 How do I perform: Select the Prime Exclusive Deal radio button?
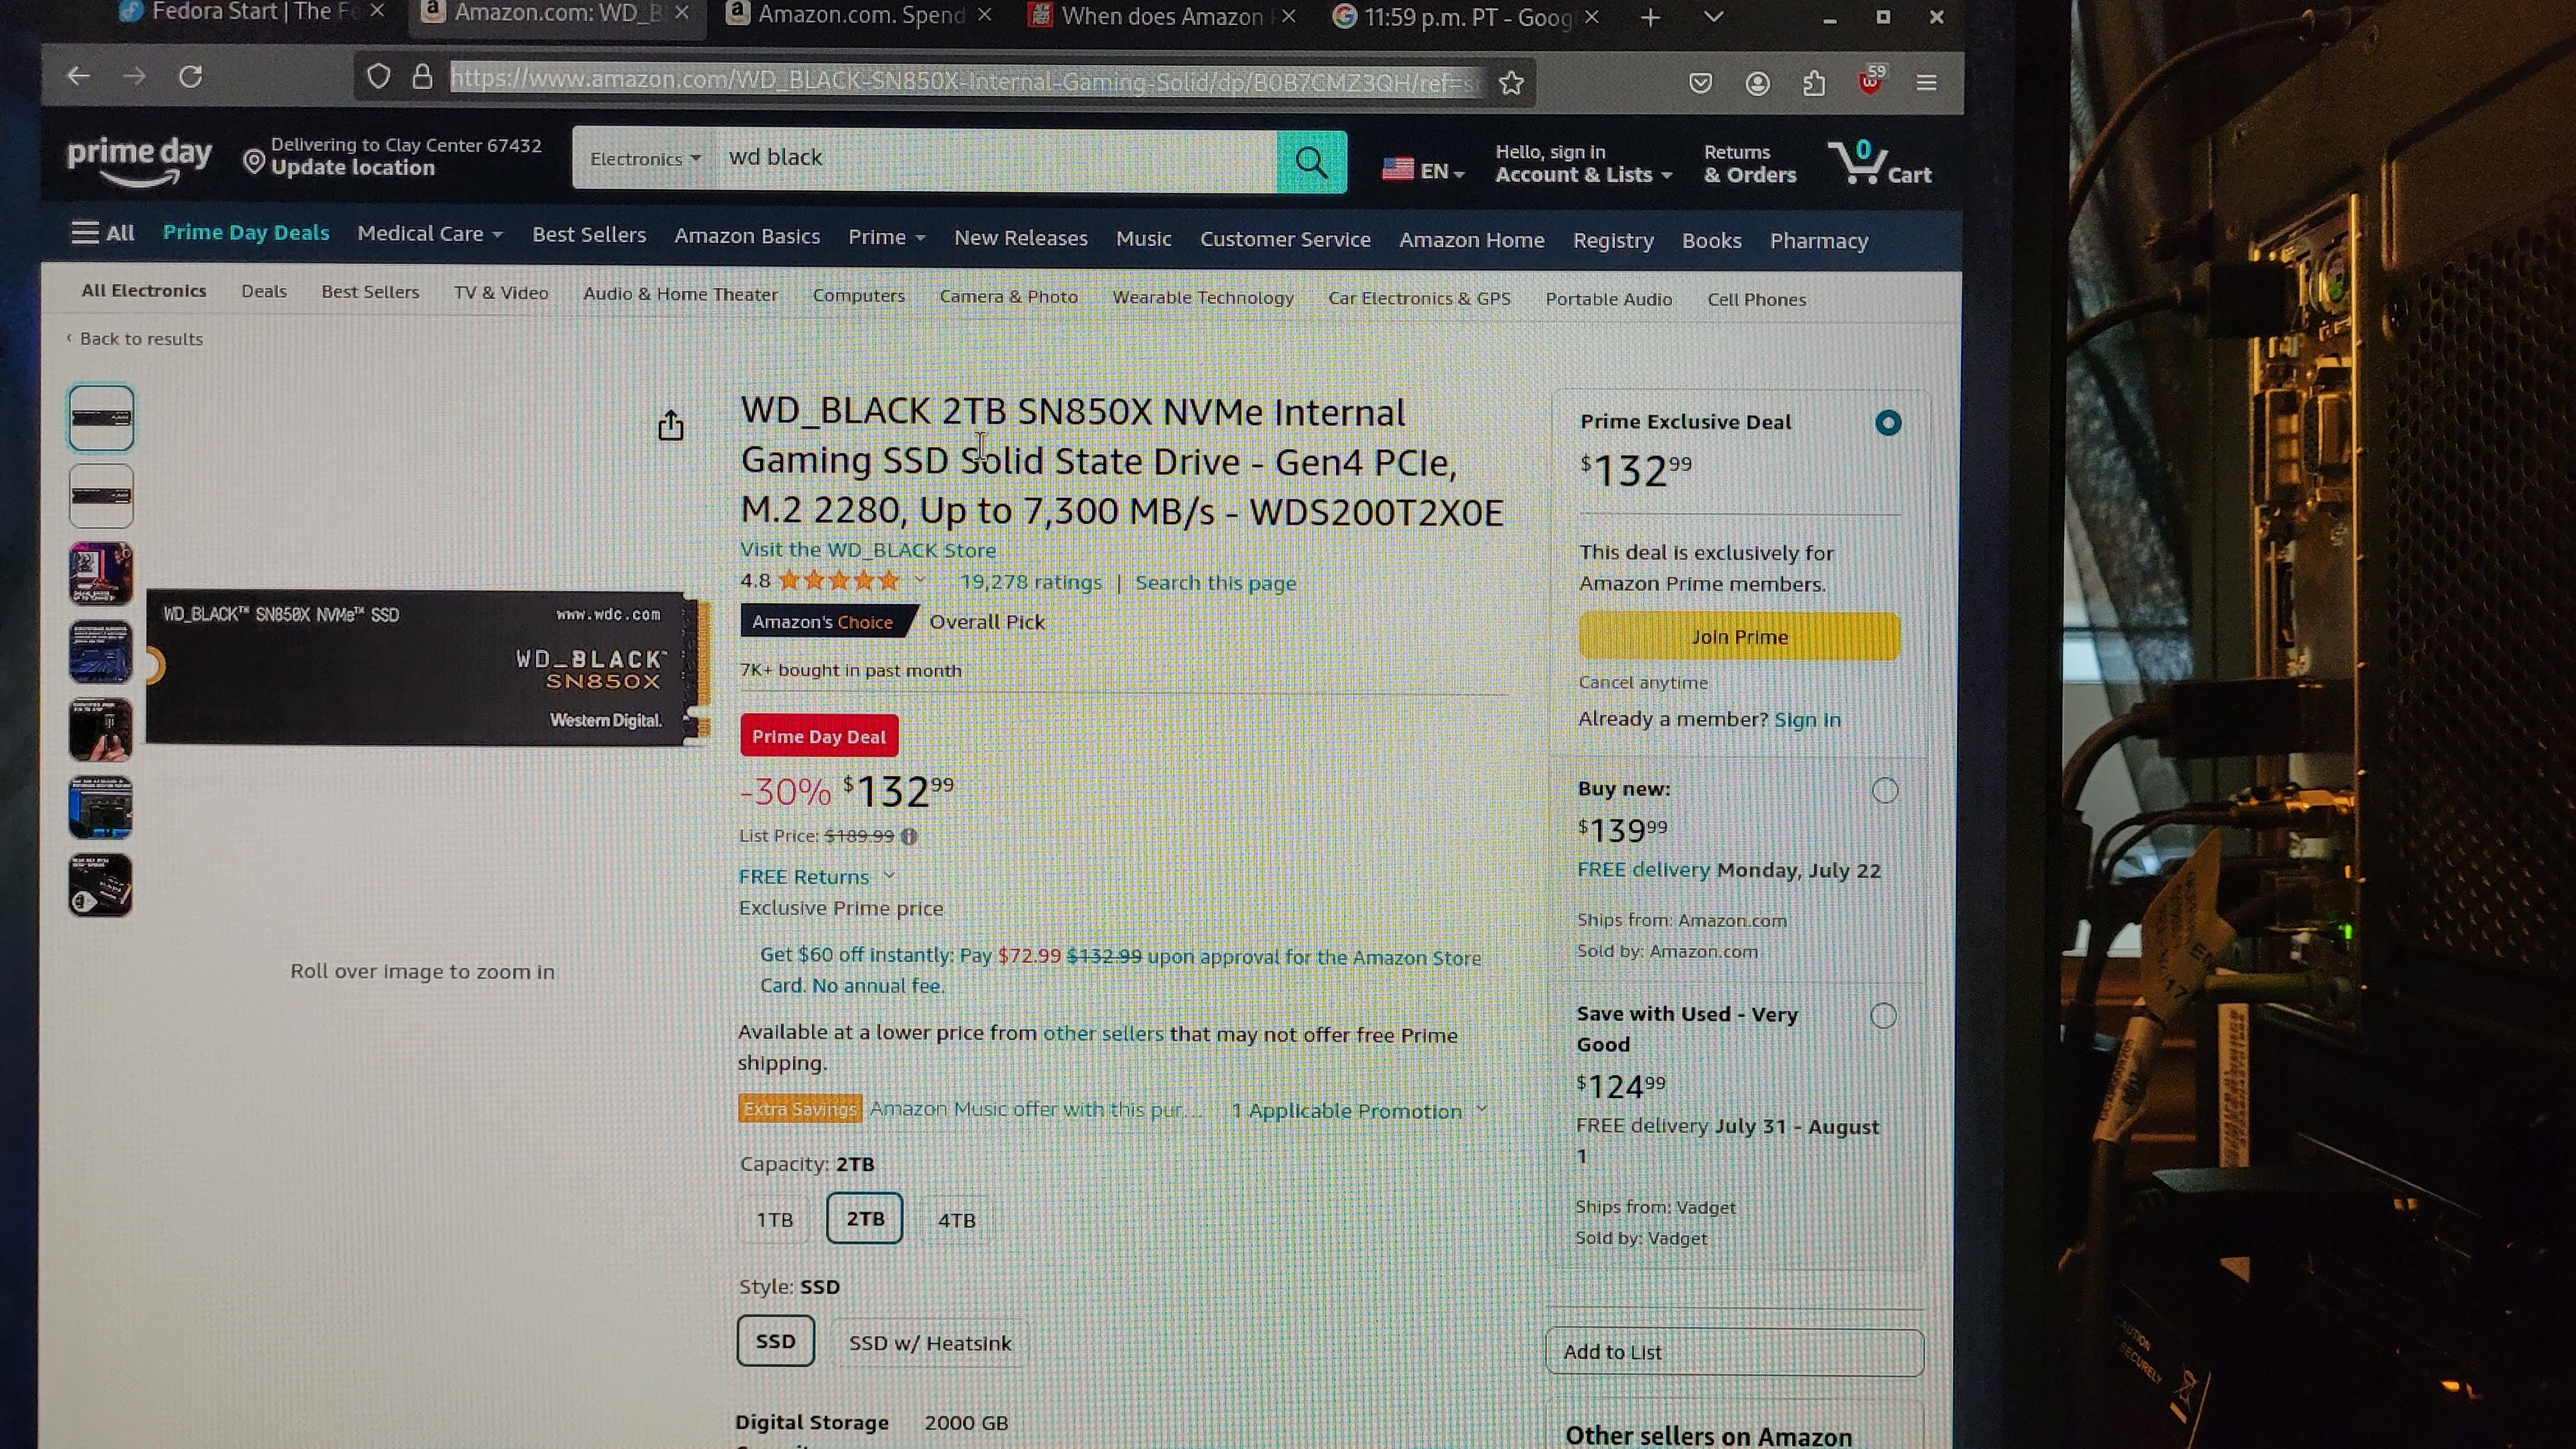(x=1888, y=423)
